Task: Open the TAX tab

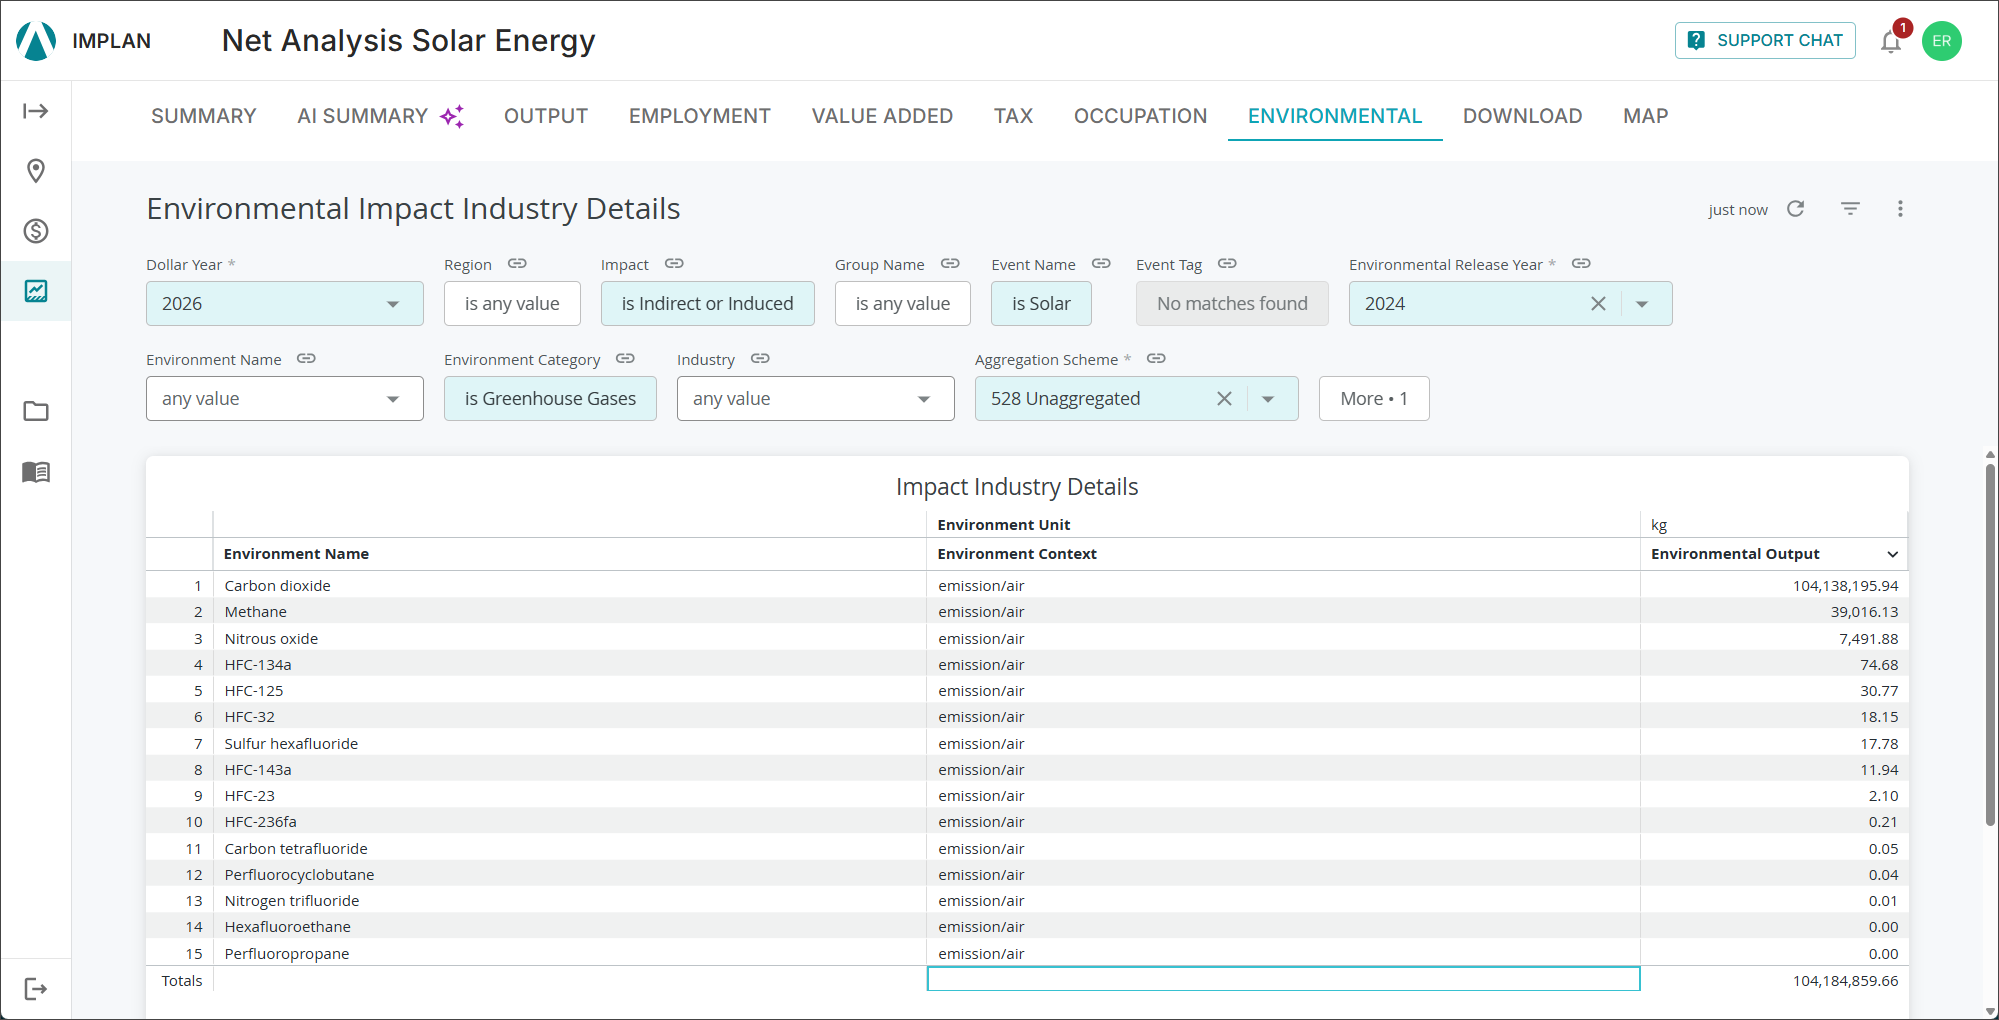Action: 1013,116
